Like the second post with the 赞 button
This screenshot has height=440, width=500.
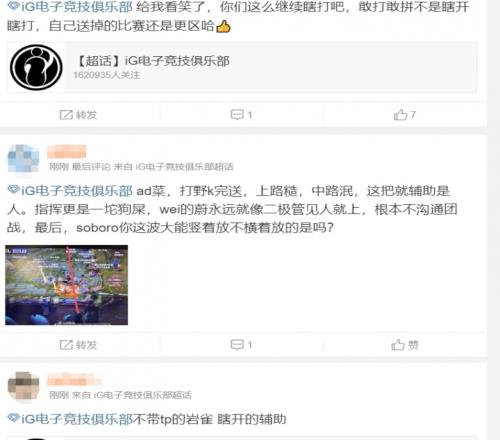(405, 345)
